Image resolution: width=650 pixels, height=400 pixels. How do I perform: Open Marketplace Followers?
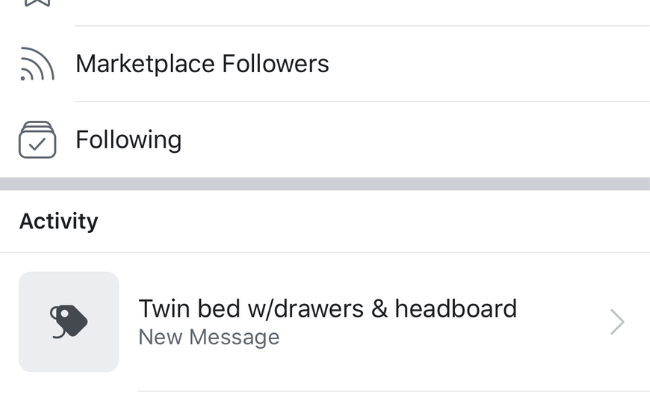202,65
